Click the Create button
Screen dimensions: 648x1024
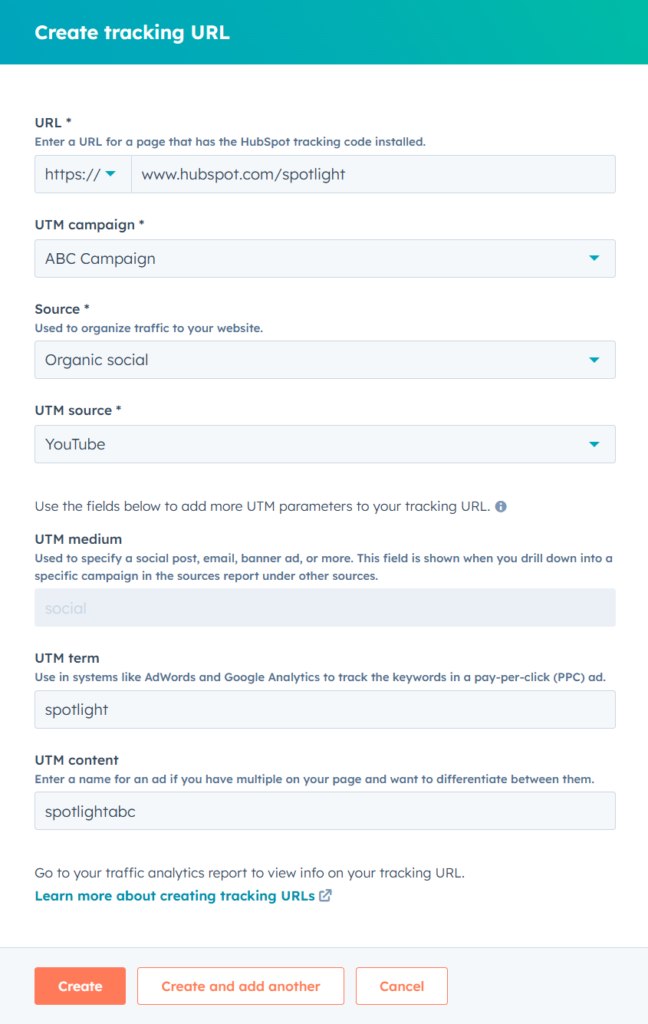(x=80, y=986)
